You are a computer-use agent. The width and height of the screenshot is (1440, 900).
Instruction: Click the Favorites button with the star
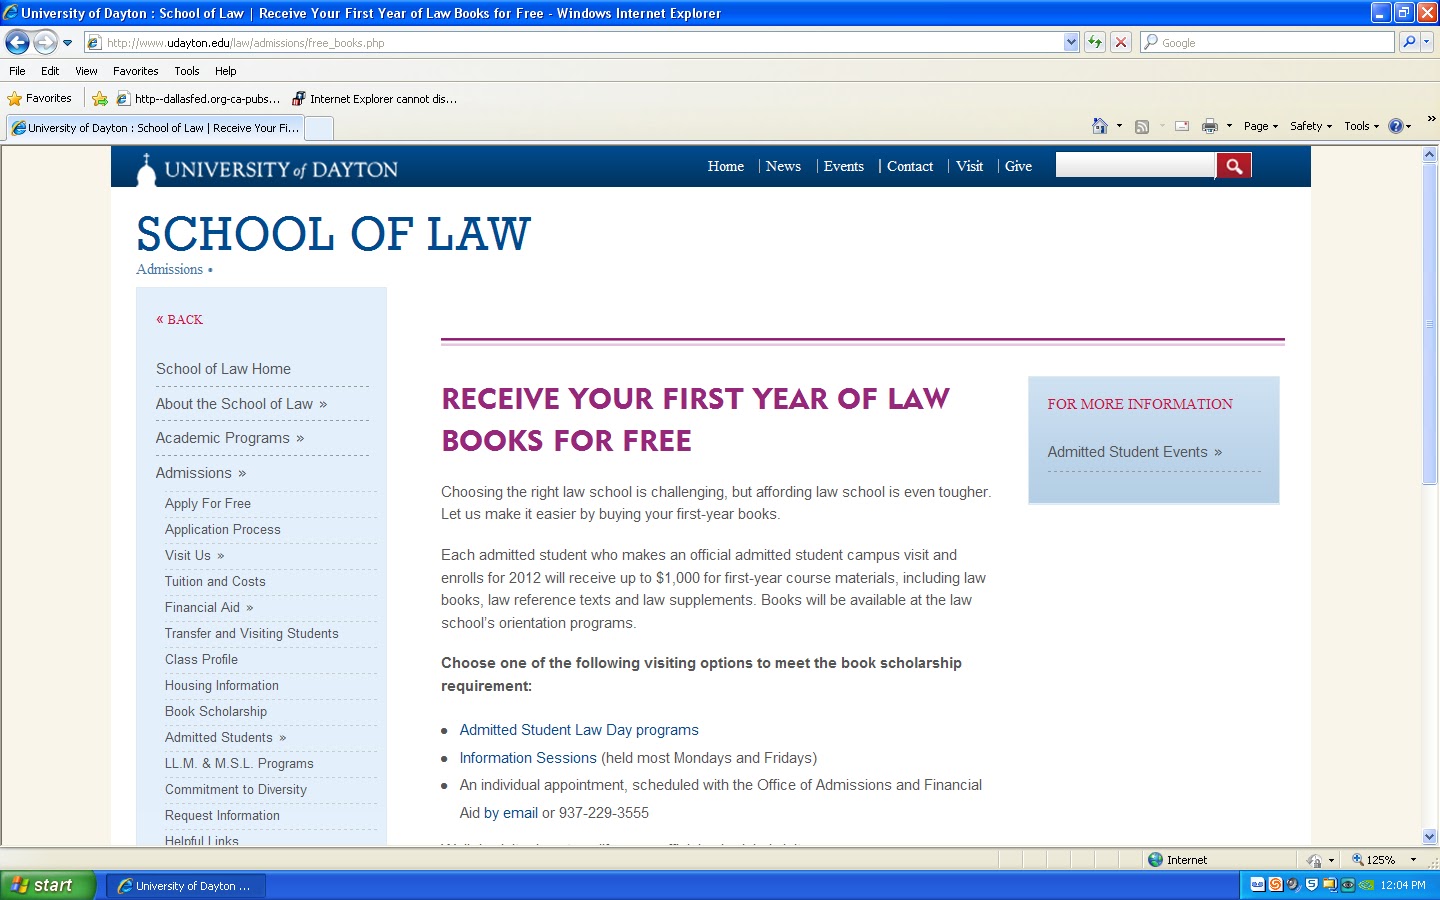(40, 99)
